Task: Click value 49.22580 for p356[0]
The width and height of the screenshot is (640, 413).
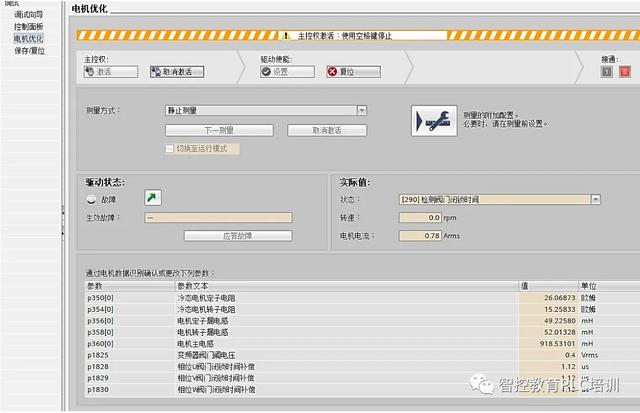Action: [549, 321]
